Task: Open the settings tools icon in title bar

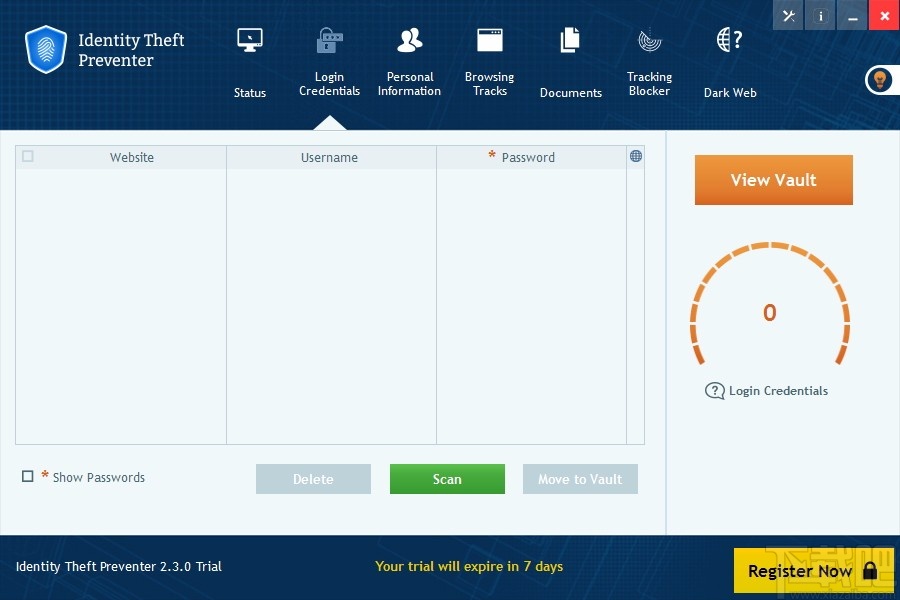Action: tap(789, 16)
